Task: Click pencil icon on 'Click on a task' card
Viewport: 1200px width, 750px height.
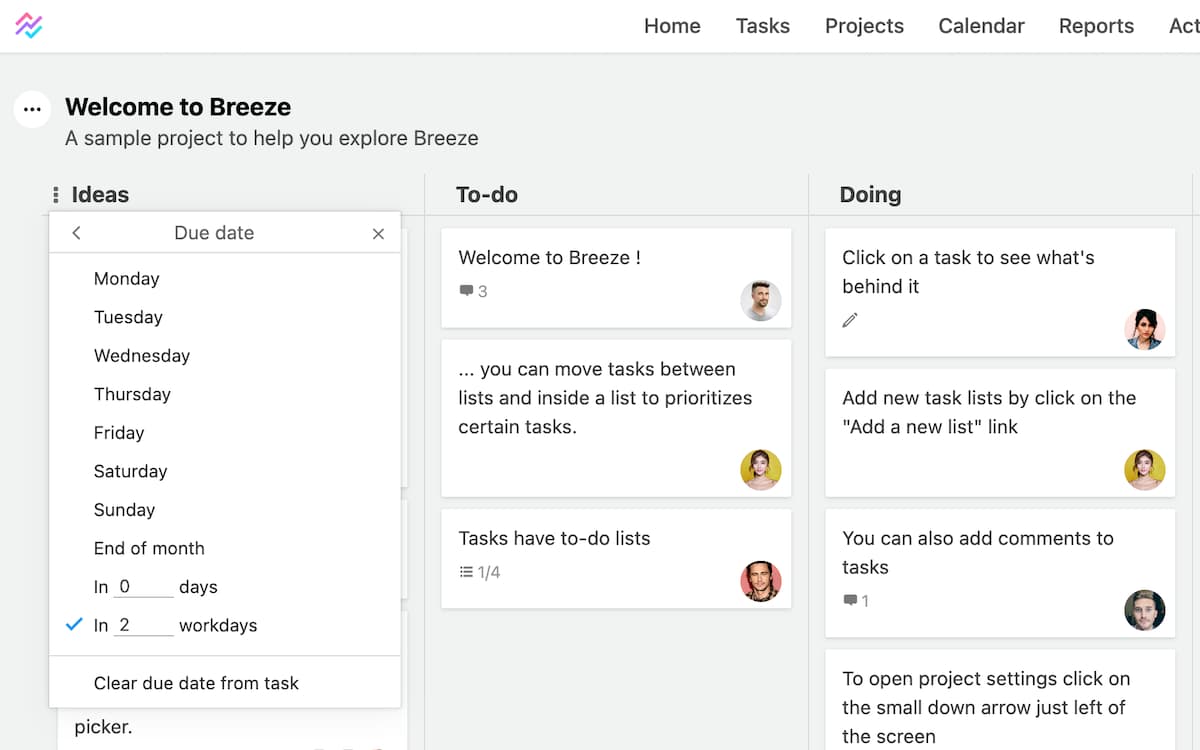Action: (x=850, y=320)
